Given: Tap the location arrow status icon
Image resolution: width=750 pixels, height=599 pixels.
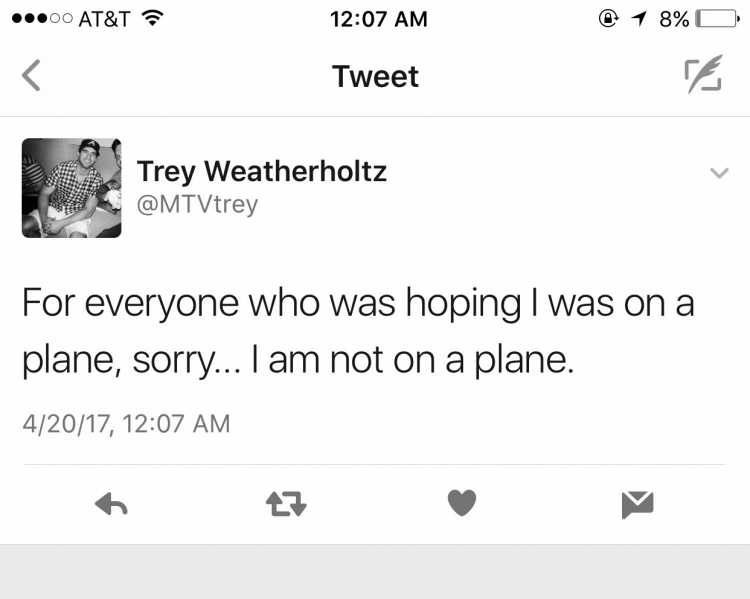Looking at the screenshot, I should point(639,19).
